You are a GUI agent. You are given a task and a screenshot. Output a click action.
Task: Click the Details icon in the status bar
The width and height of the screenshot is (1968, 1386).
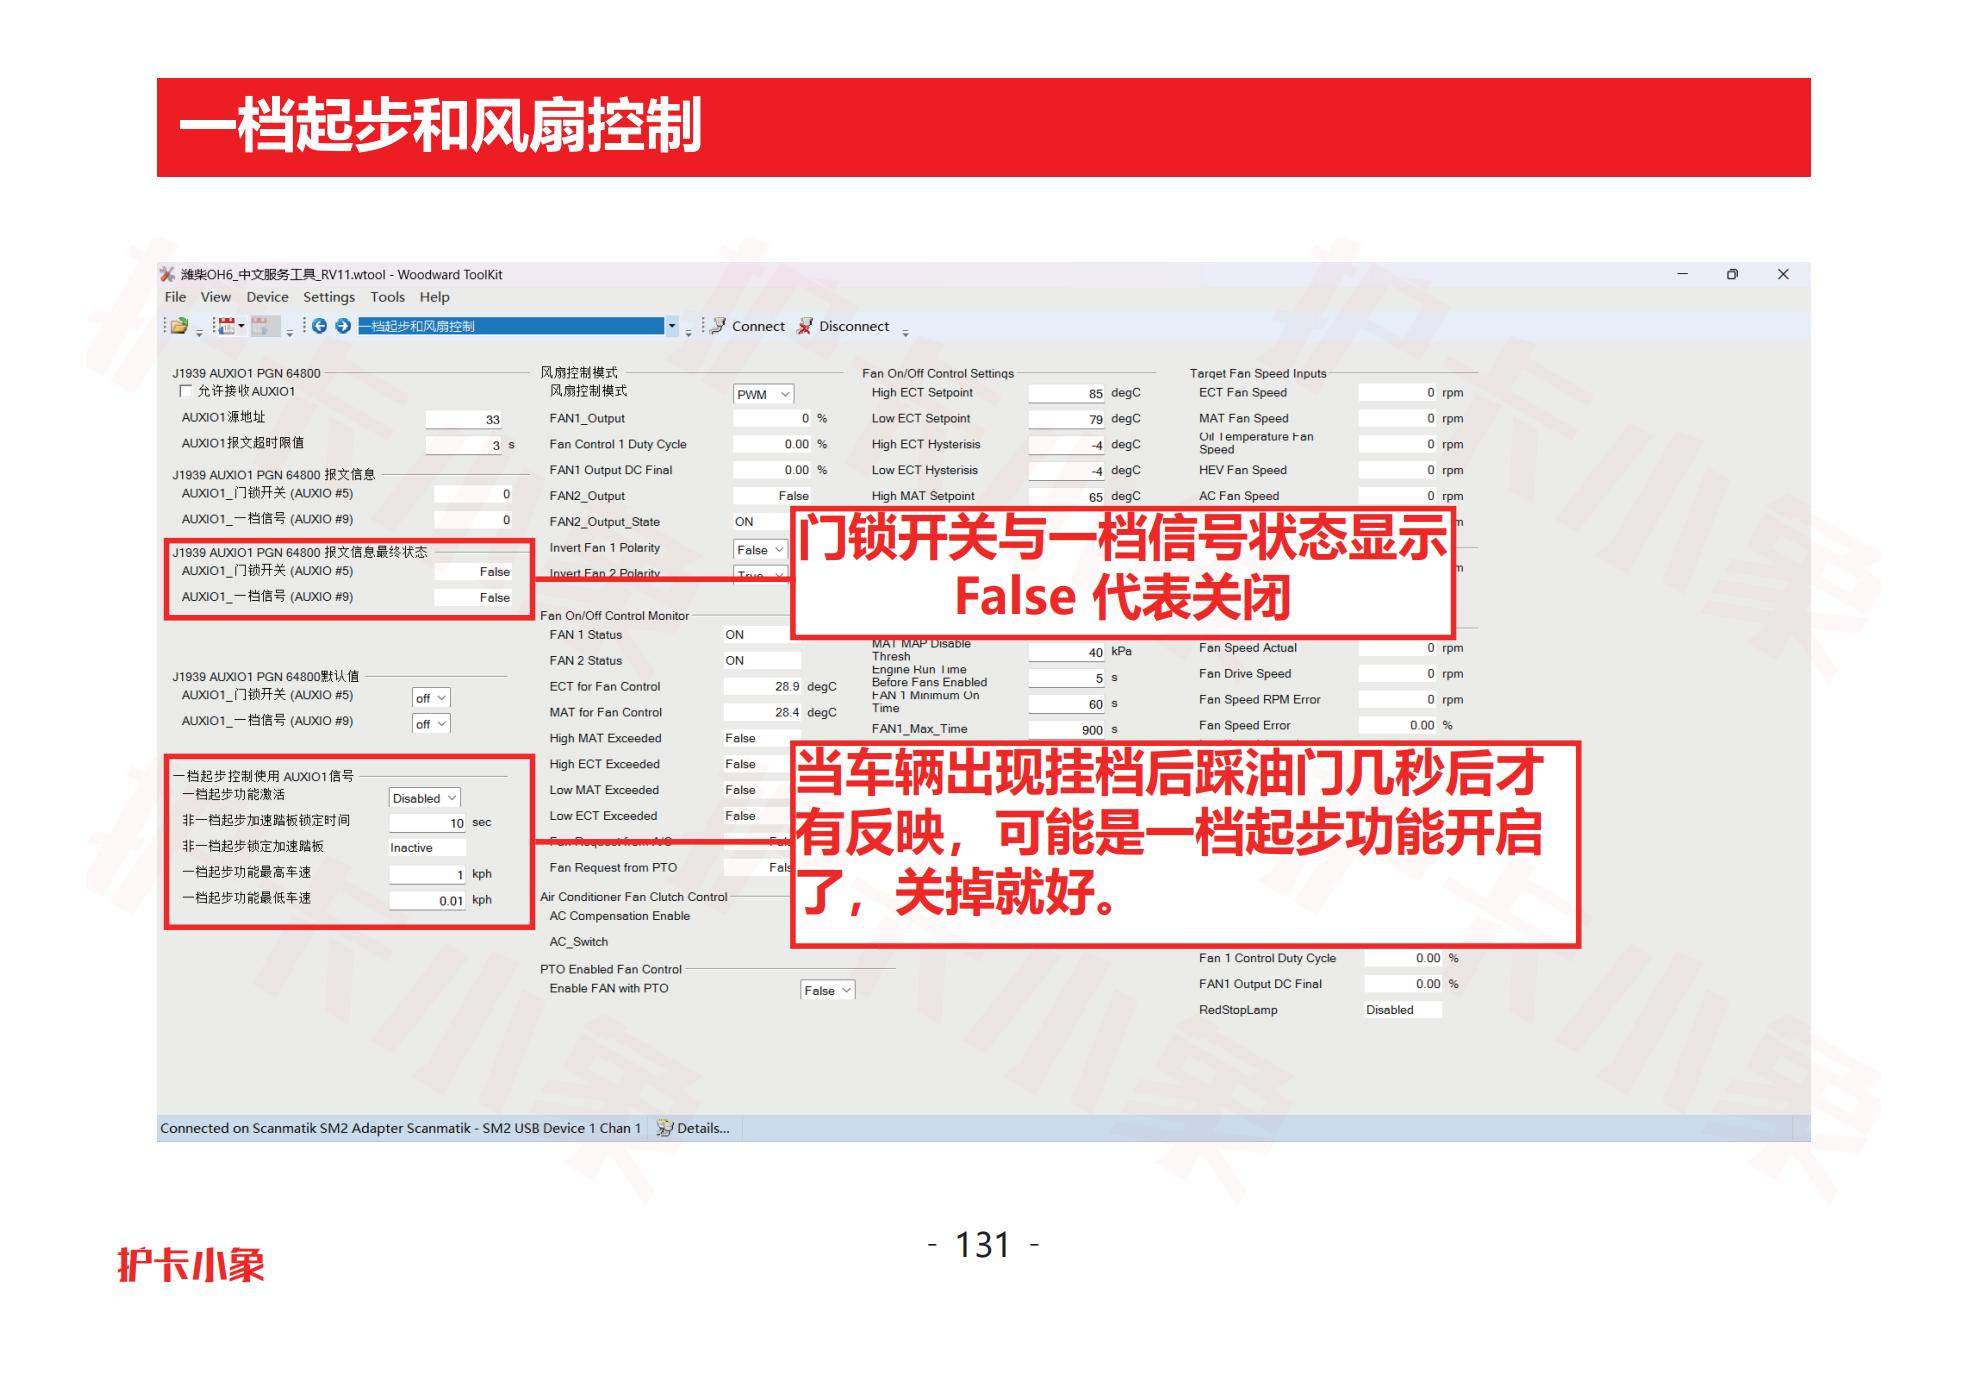point(663,1128)
